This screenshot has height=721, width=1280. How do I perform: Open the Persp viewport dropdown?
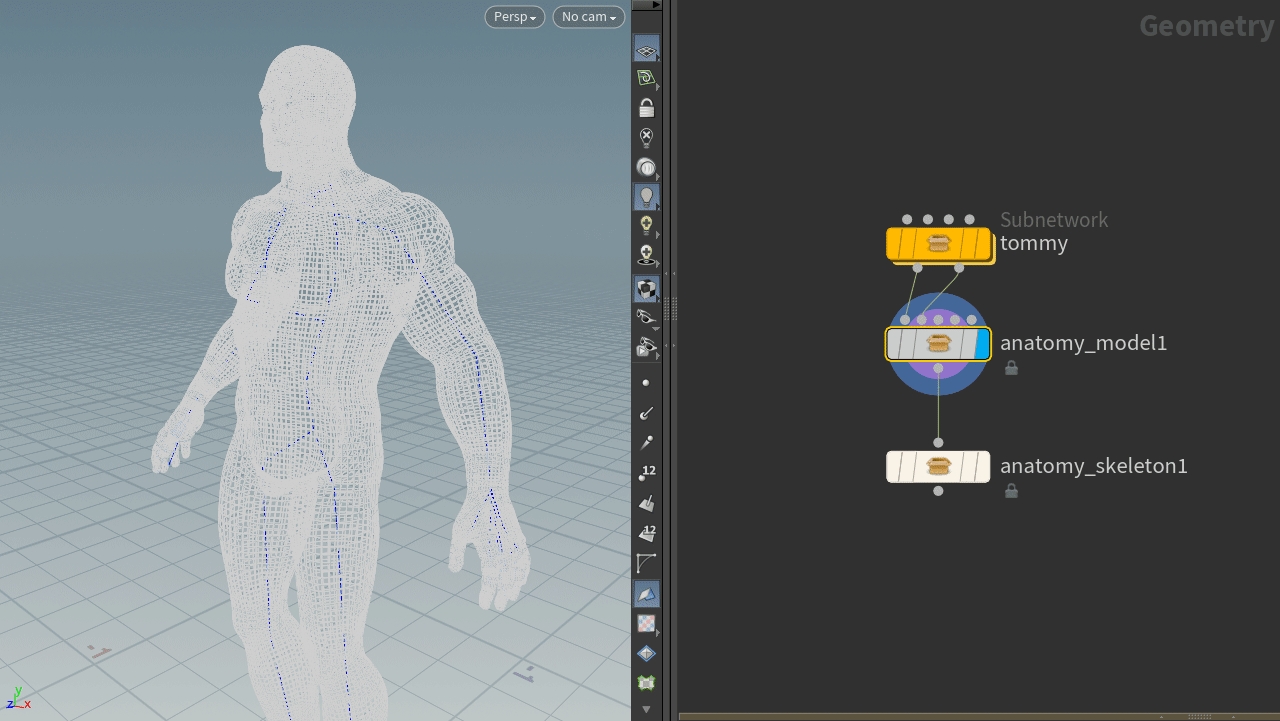click(515, 17)
